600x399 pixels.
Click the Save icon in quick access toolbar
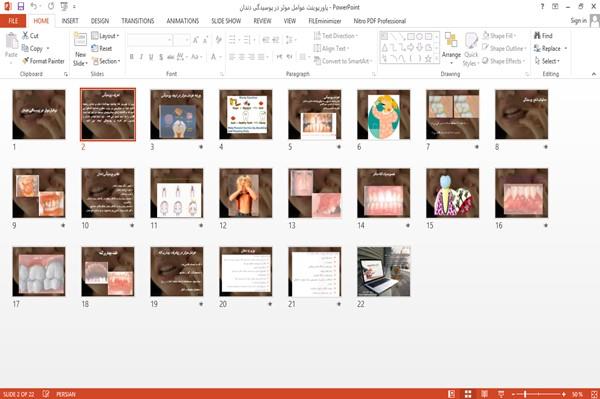(21, 7)
